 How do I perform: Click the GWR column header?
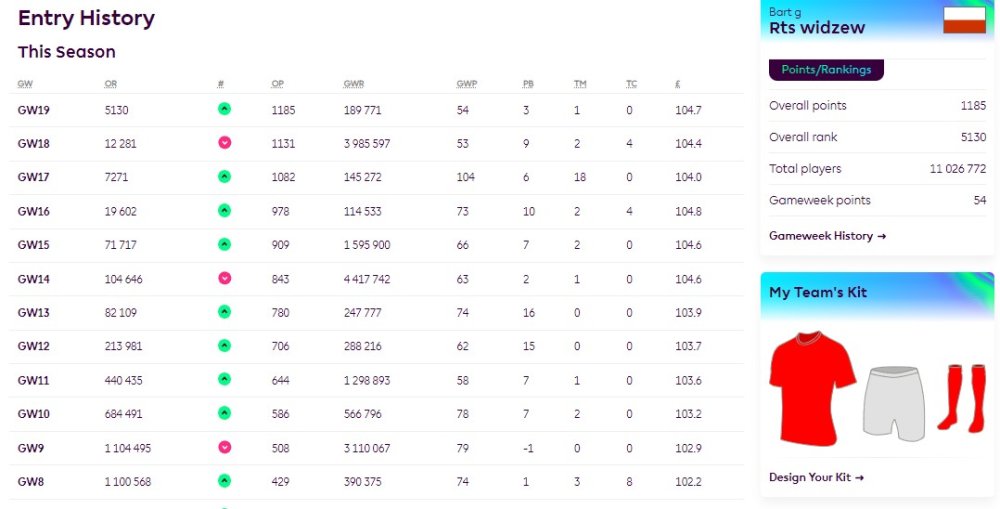(355, 83)
